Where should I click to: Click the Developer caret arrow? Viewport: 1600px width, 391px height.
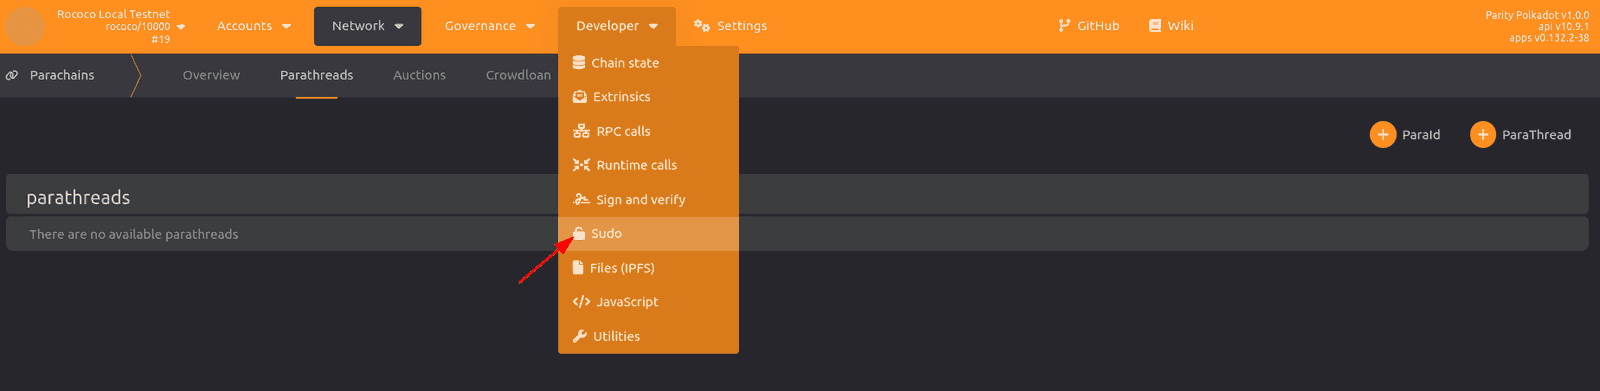pos(653,26)
